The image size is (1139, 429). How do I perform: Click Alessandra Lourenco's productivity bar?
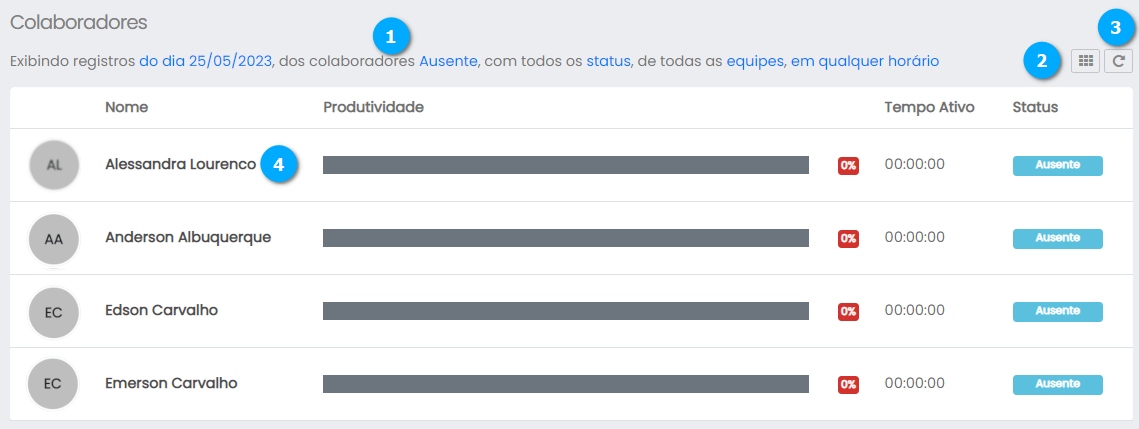tap(565, 165)
